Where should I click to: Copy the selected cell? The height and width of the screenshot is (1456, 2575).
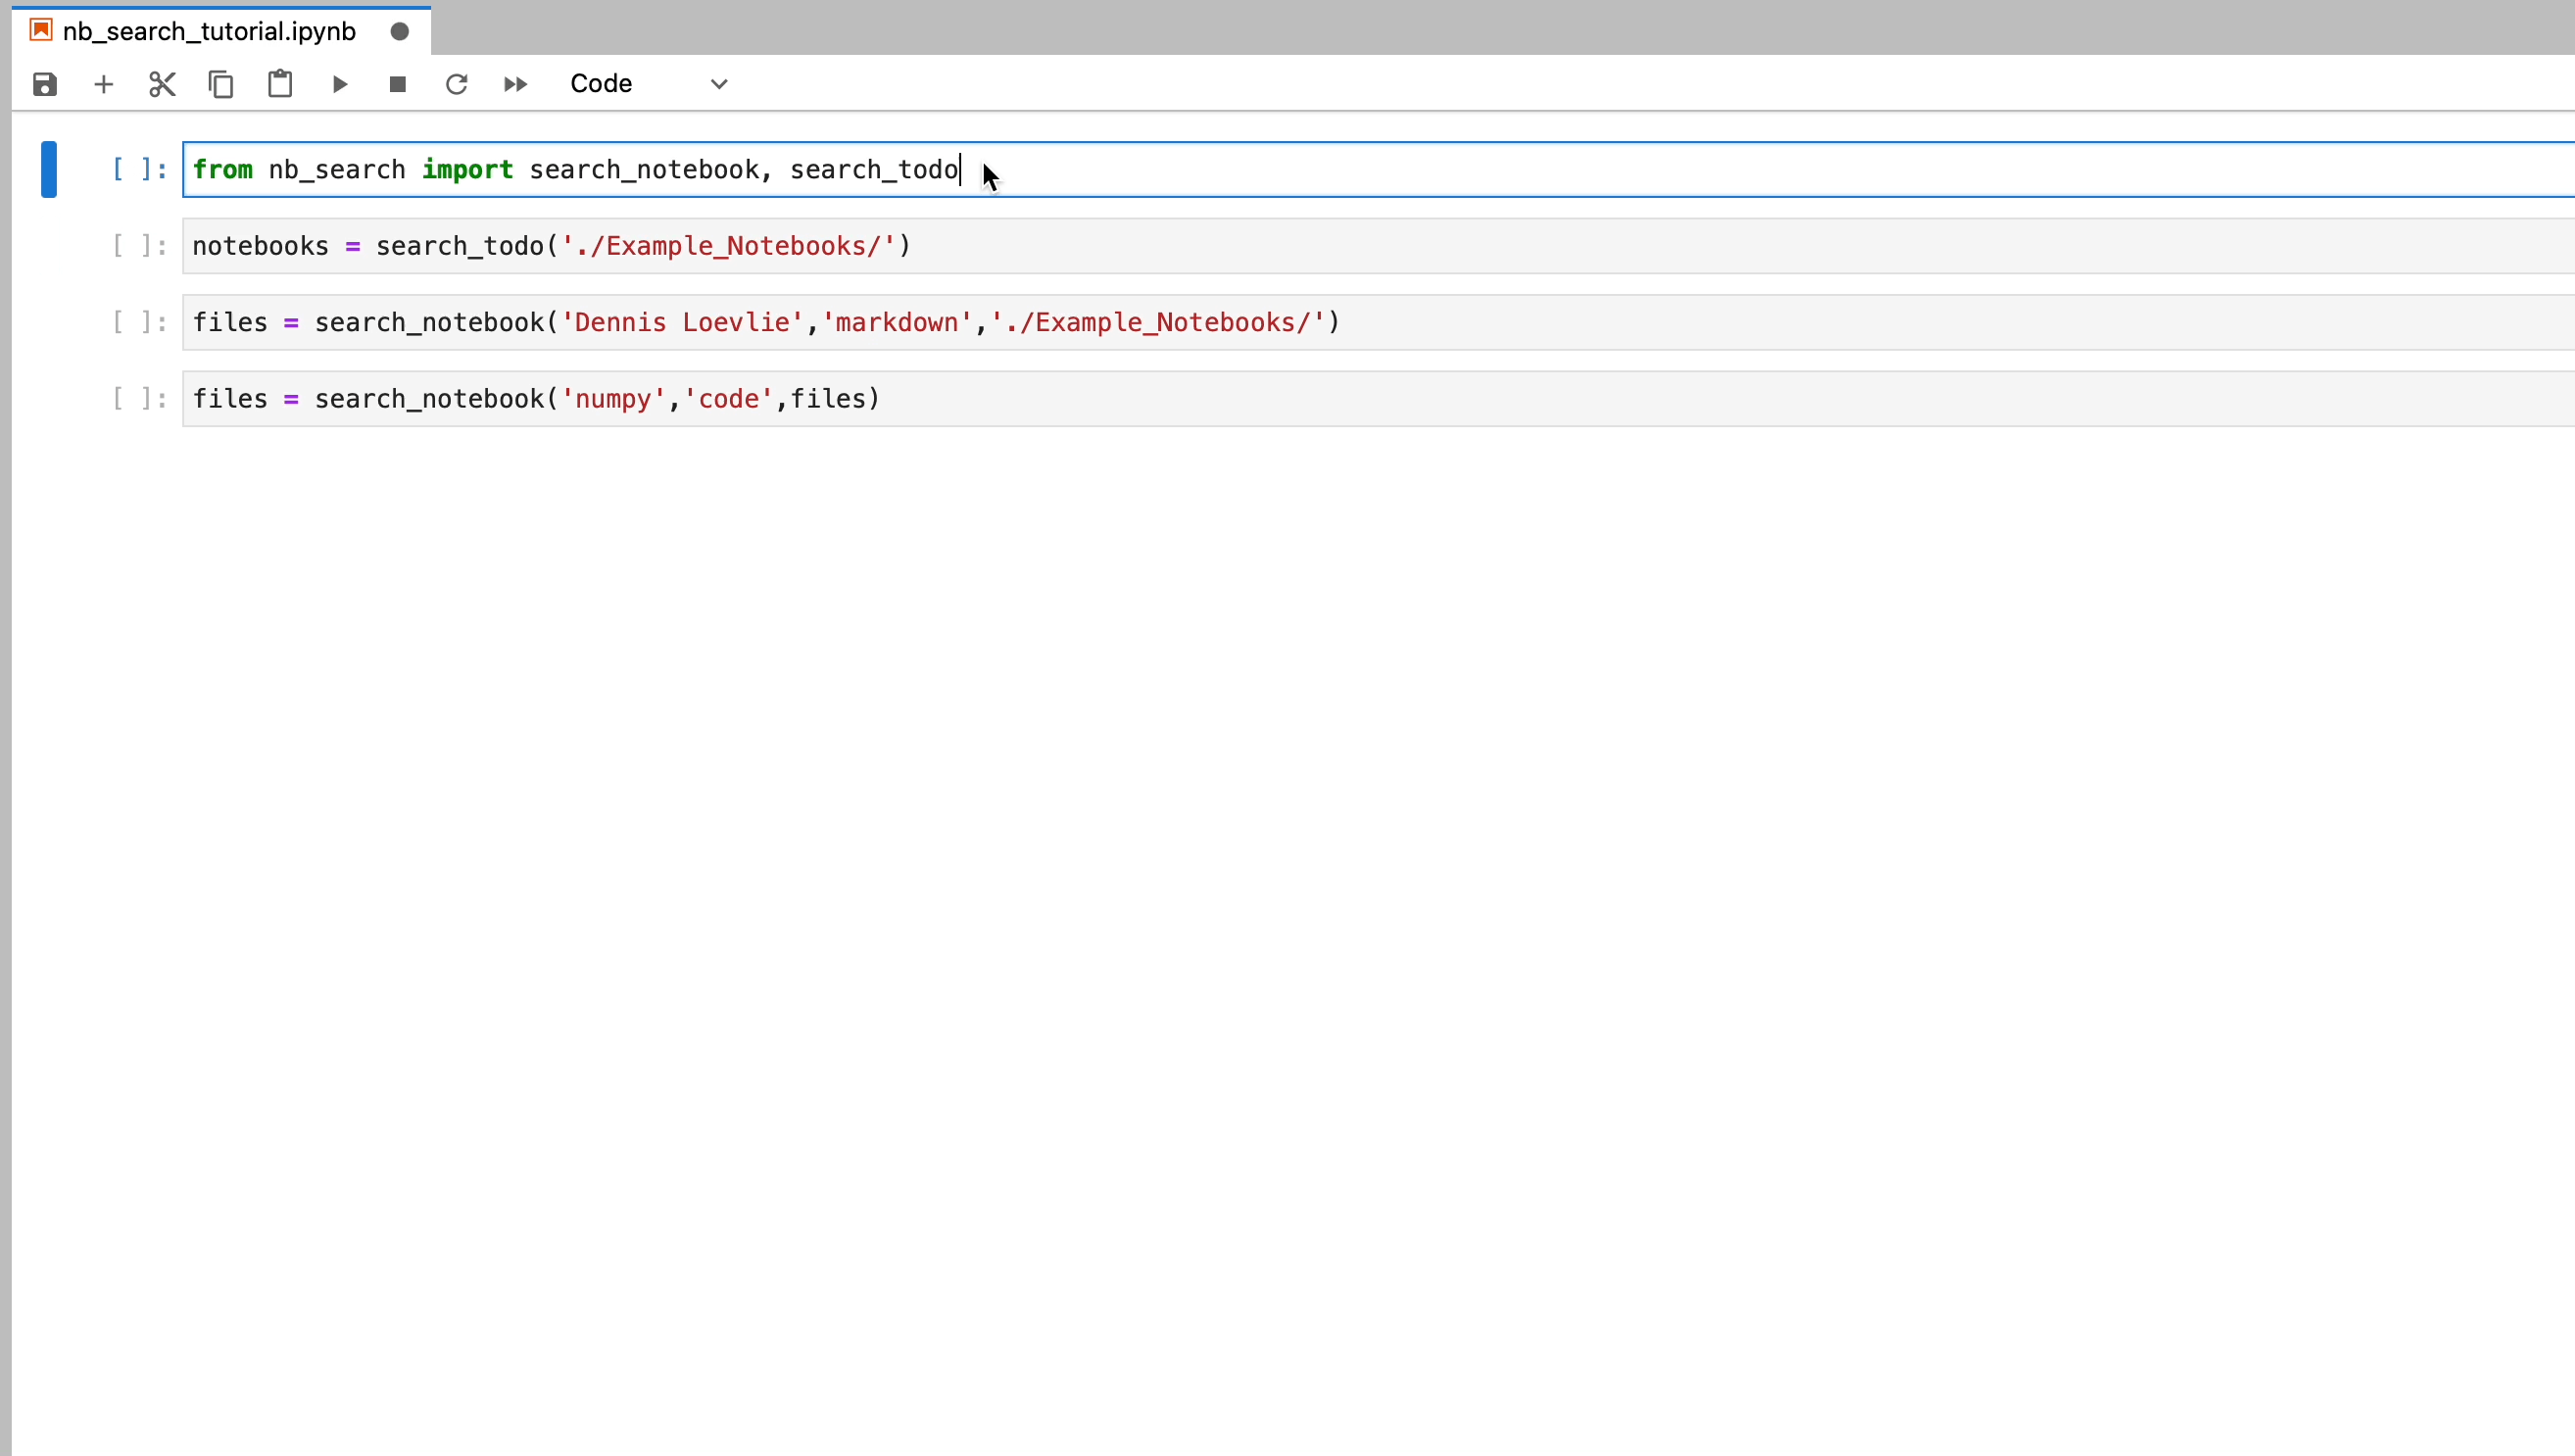pos(221,84)
